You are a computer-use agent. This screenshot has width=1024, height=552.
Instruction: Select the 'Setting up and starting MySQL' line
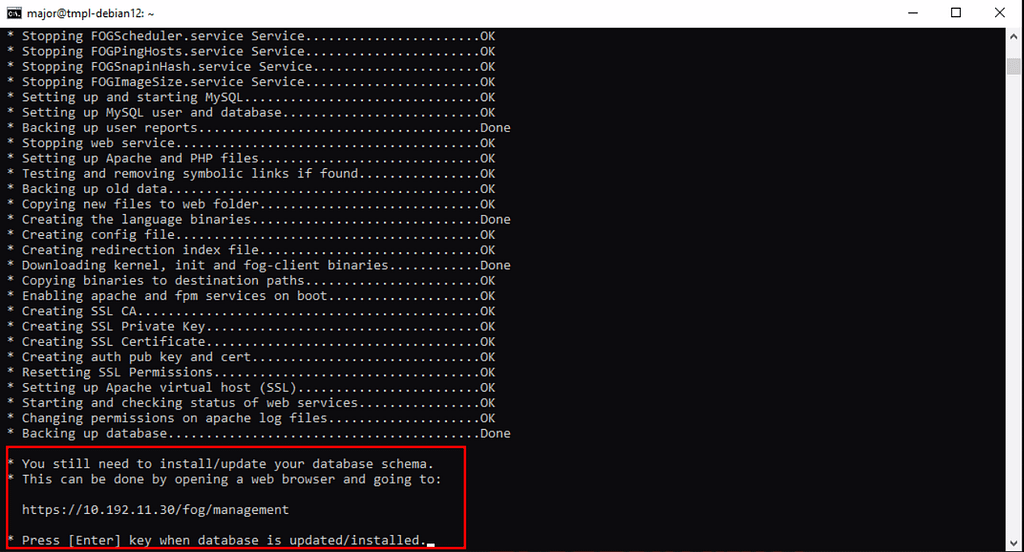point(251,97)
